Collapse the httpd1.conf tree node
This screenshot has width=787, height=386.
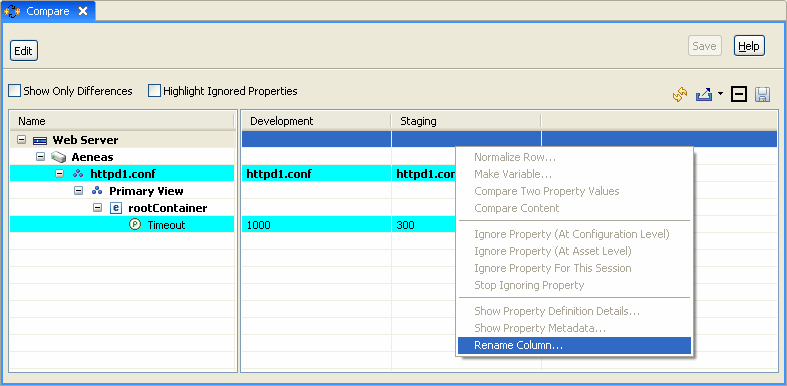pyautogui.click(x=60, y=174)
